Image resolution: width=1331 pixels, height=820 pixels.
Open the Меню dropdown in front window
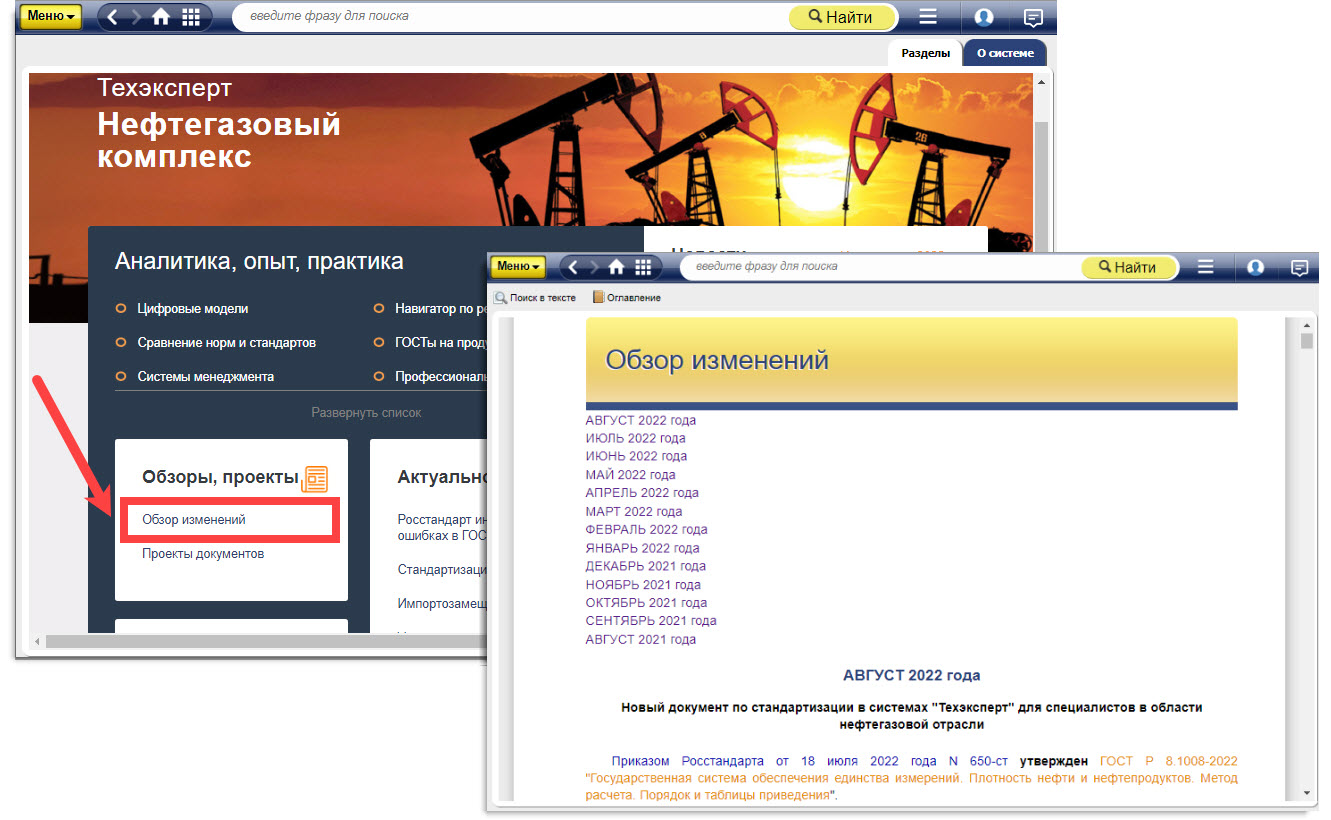click(517, 267)
